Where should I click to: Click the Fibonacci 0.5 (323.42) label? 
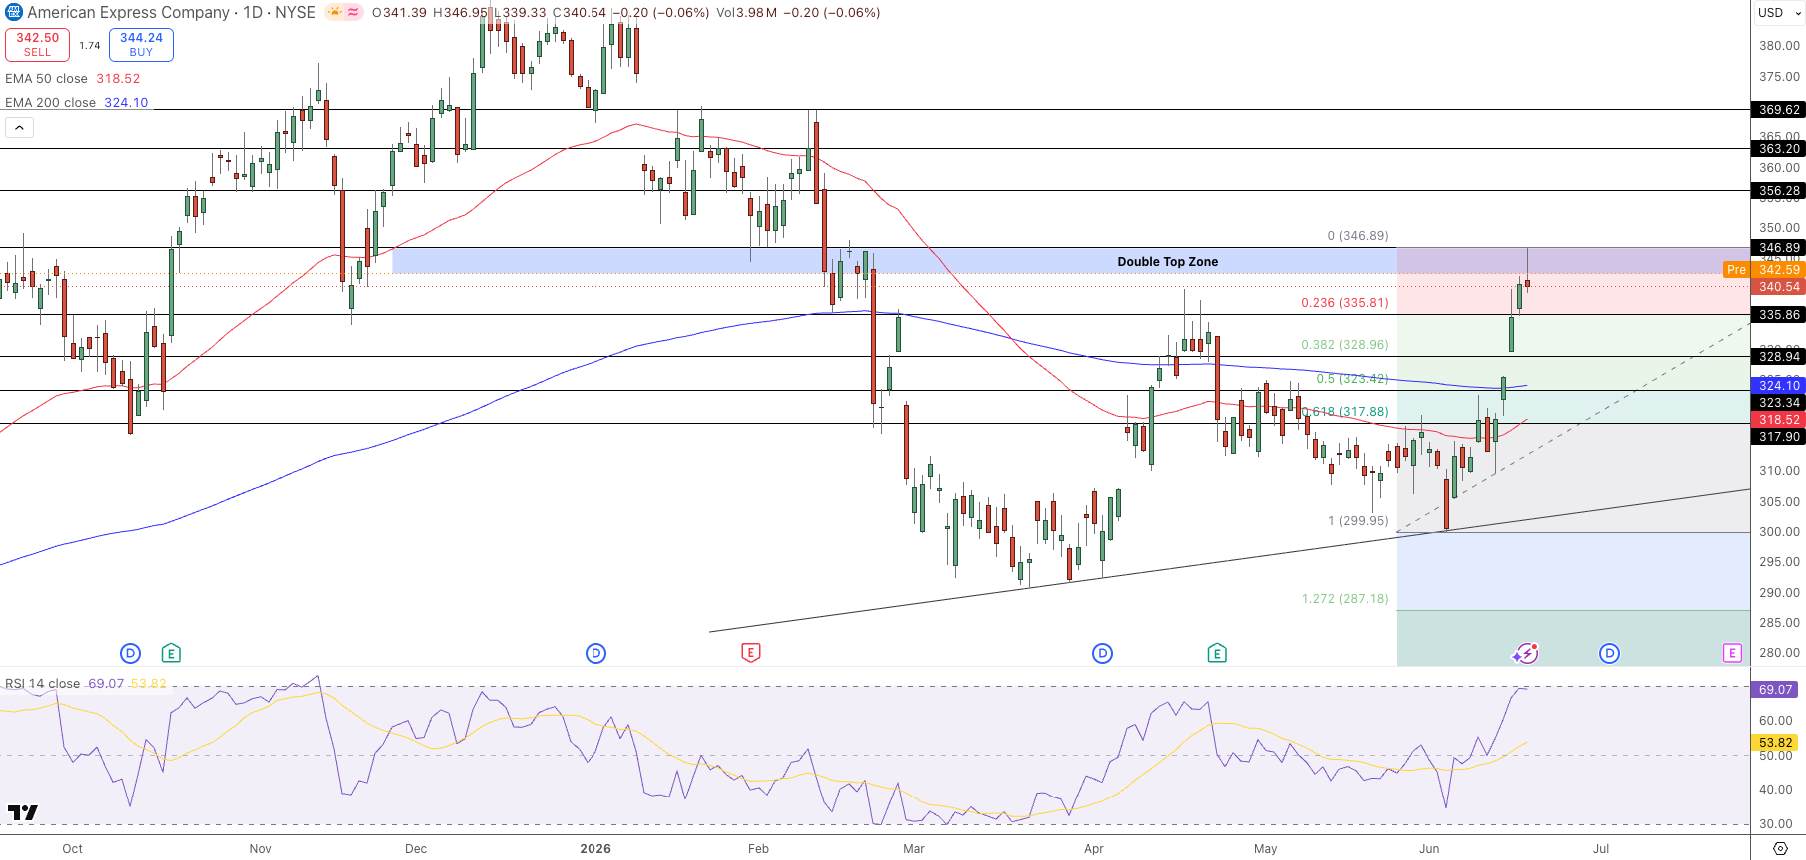[x=1352, y=379]
